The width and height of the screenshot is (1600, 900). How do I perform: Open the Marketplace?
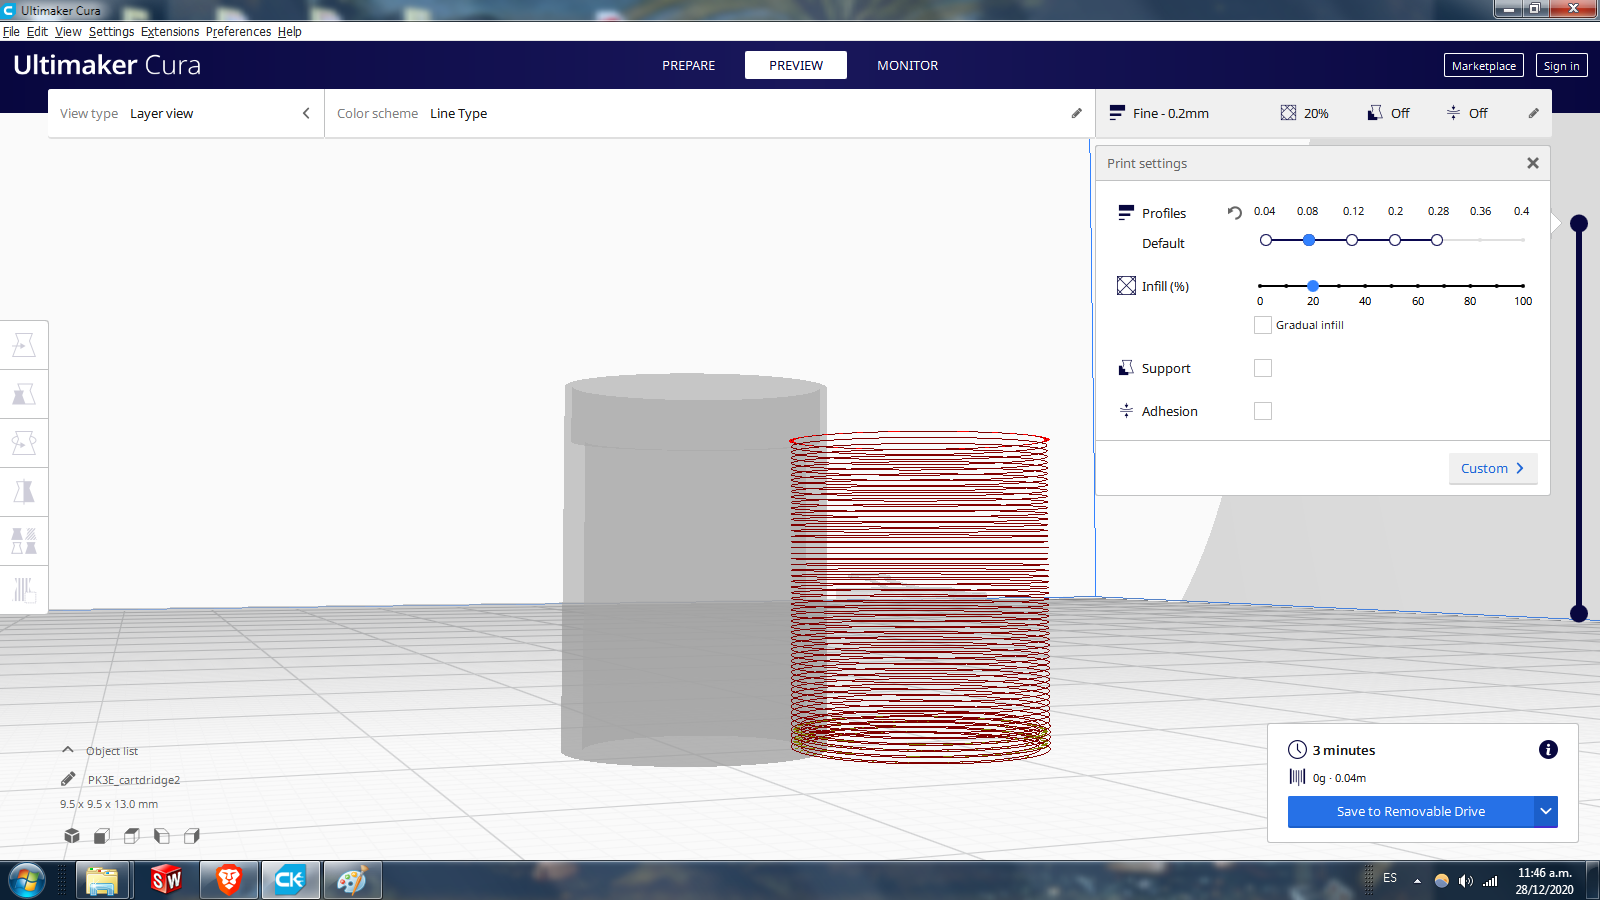tap(1484, 66)
